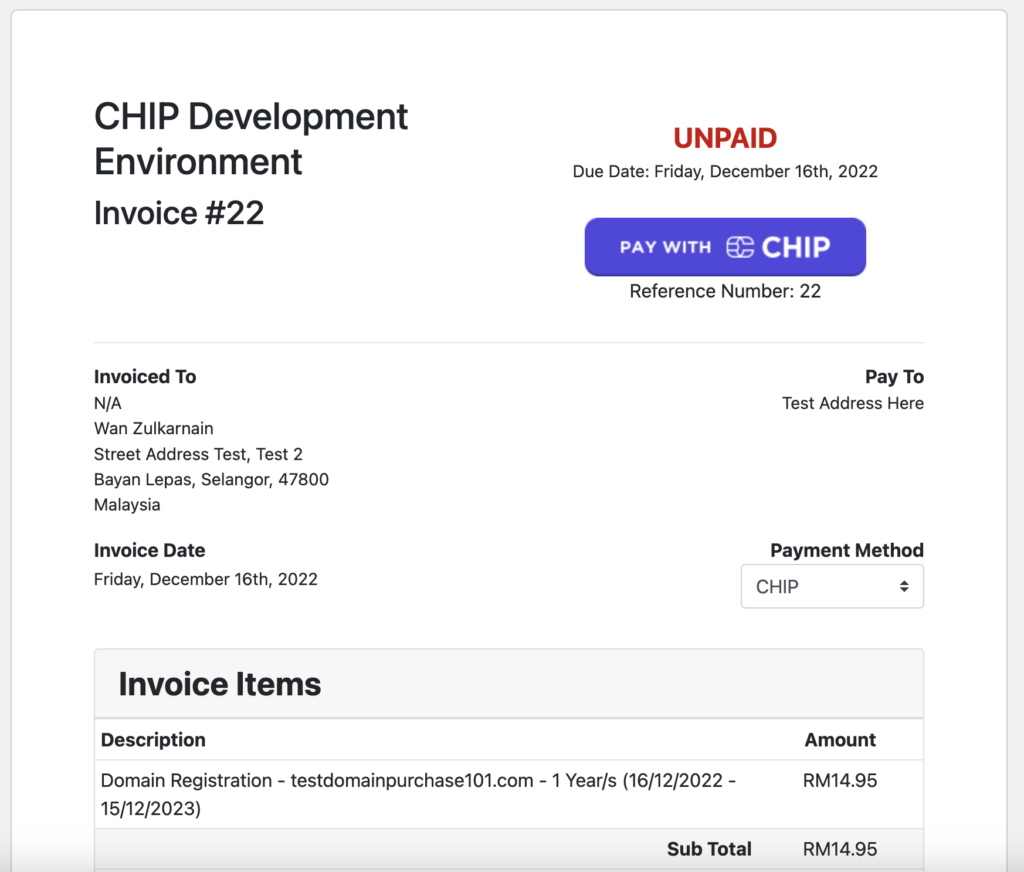Image resolution: width=1024 pixels, height=872 pixels.
Task: Click the Amount column header
Action: 840,739
